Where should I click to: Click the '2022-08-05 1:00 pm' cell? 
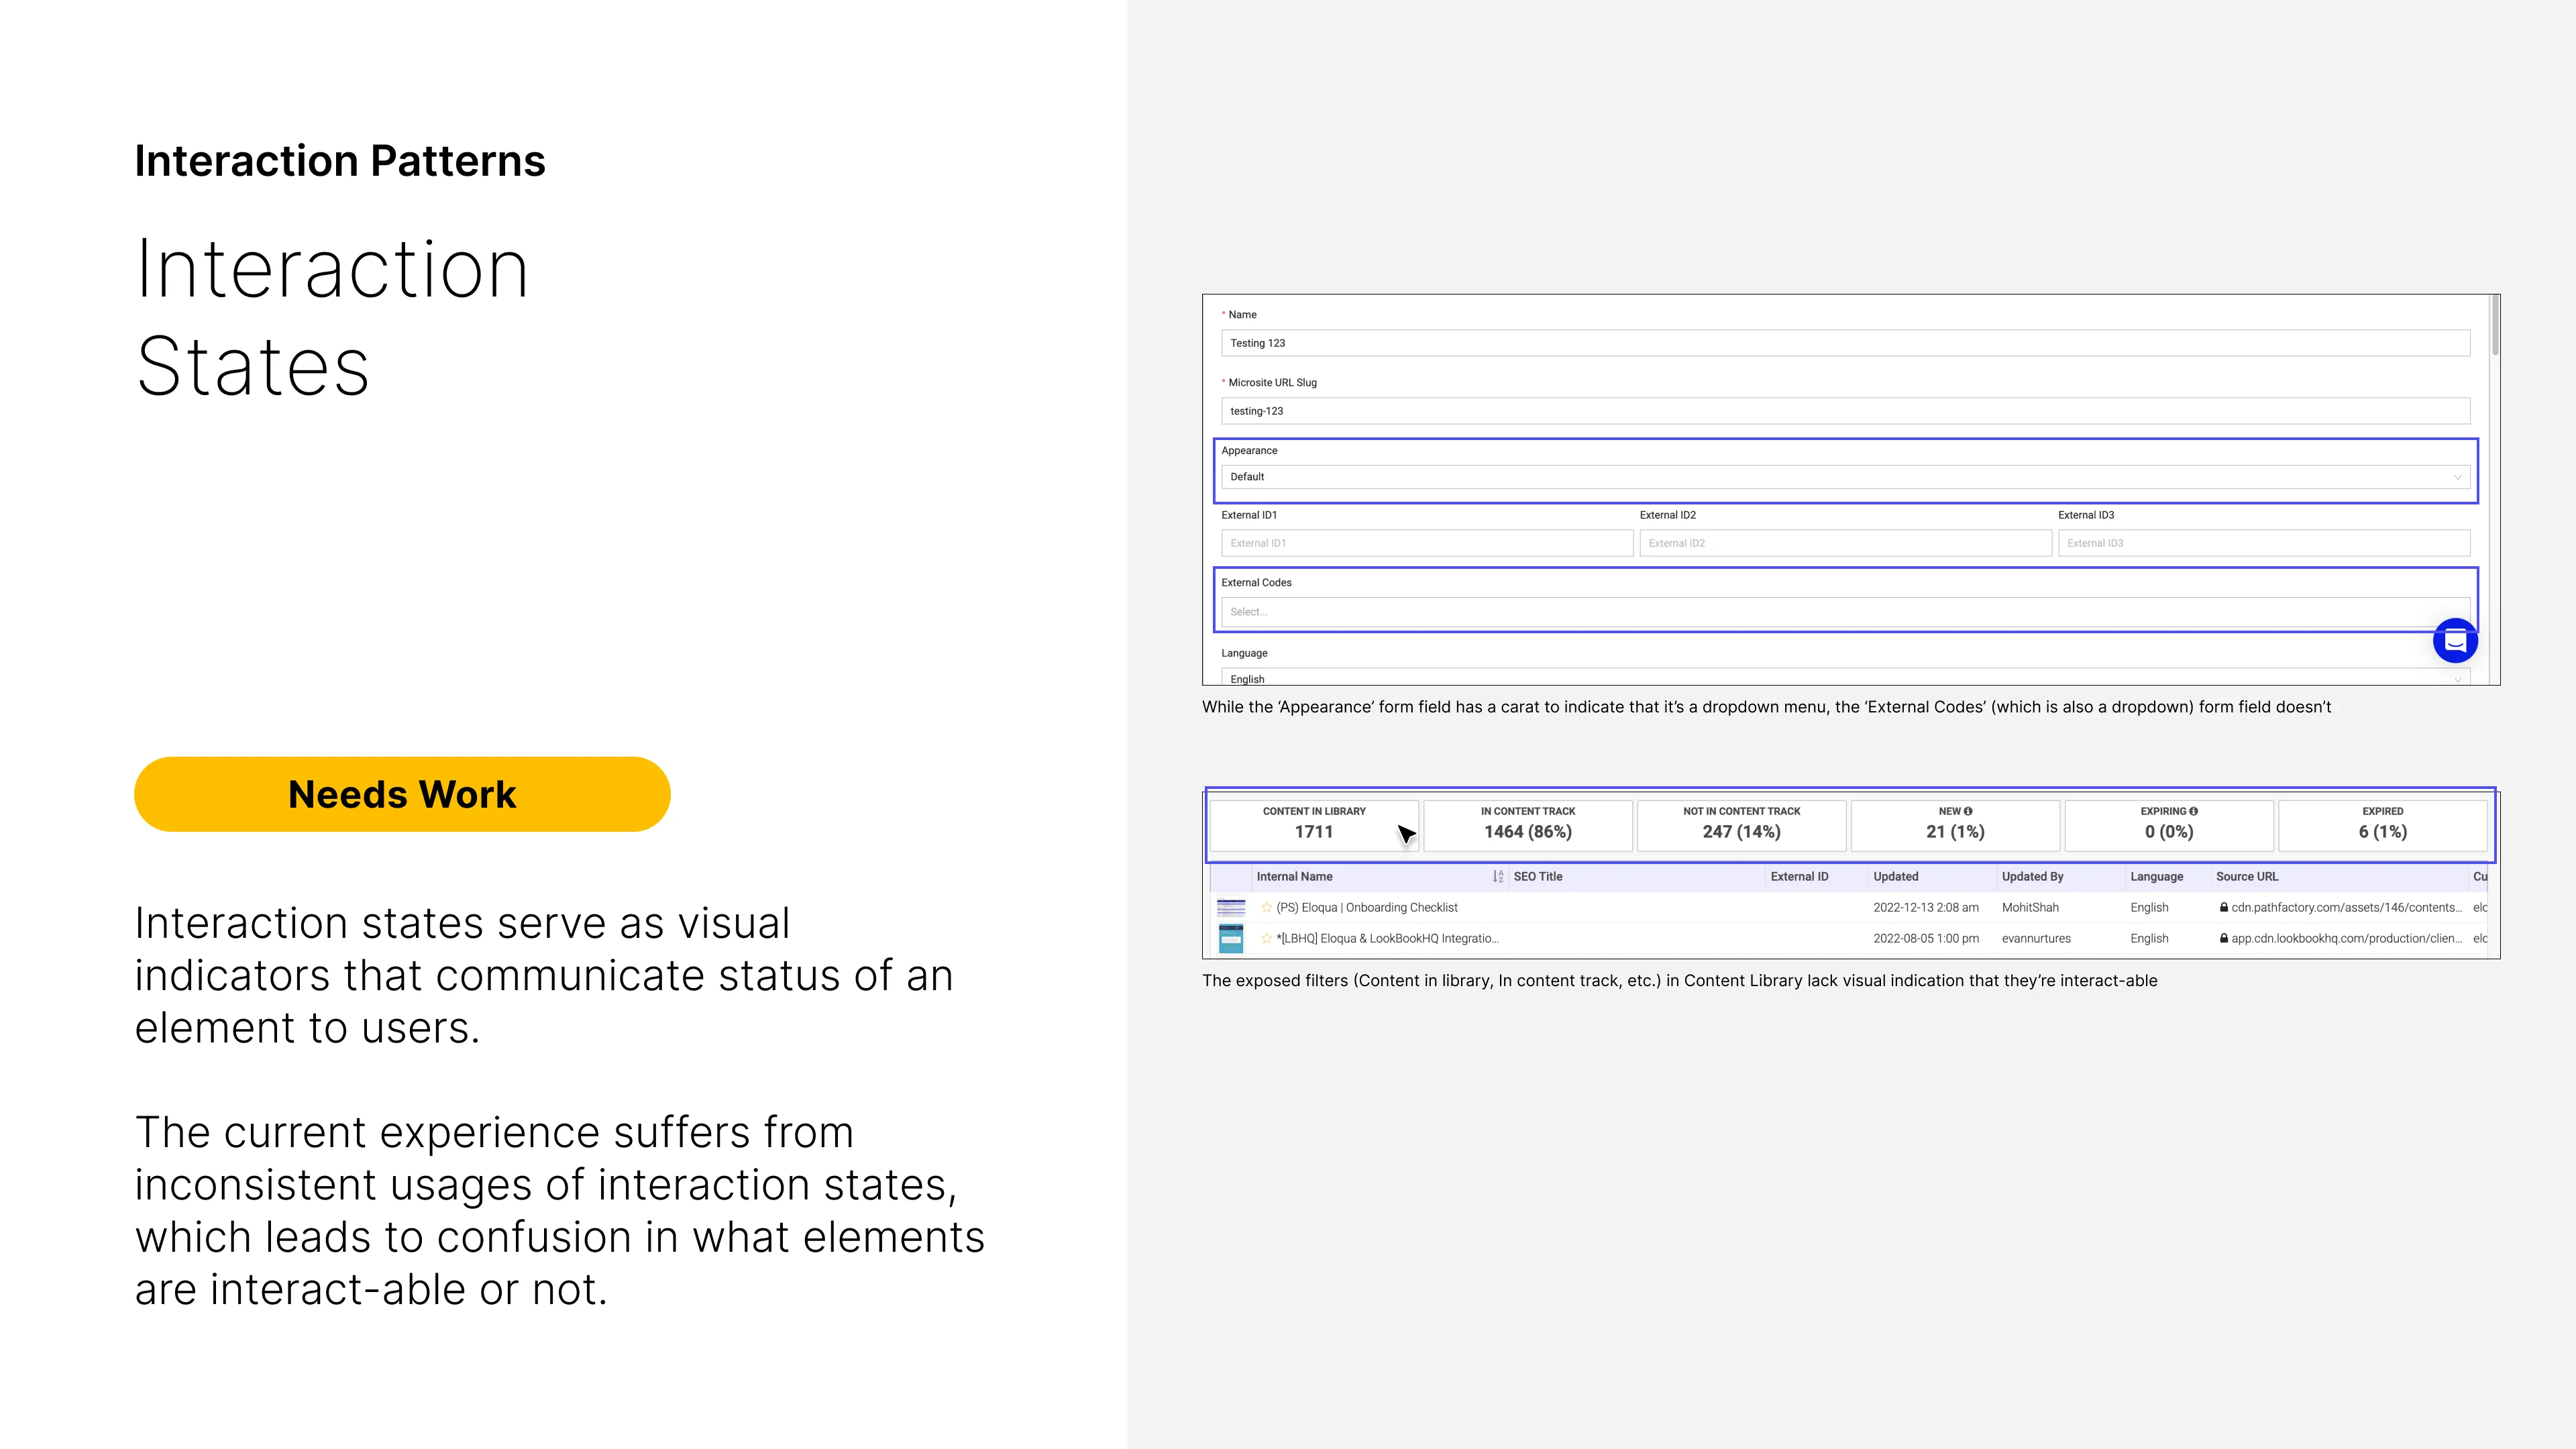(x=1926, y=939)
